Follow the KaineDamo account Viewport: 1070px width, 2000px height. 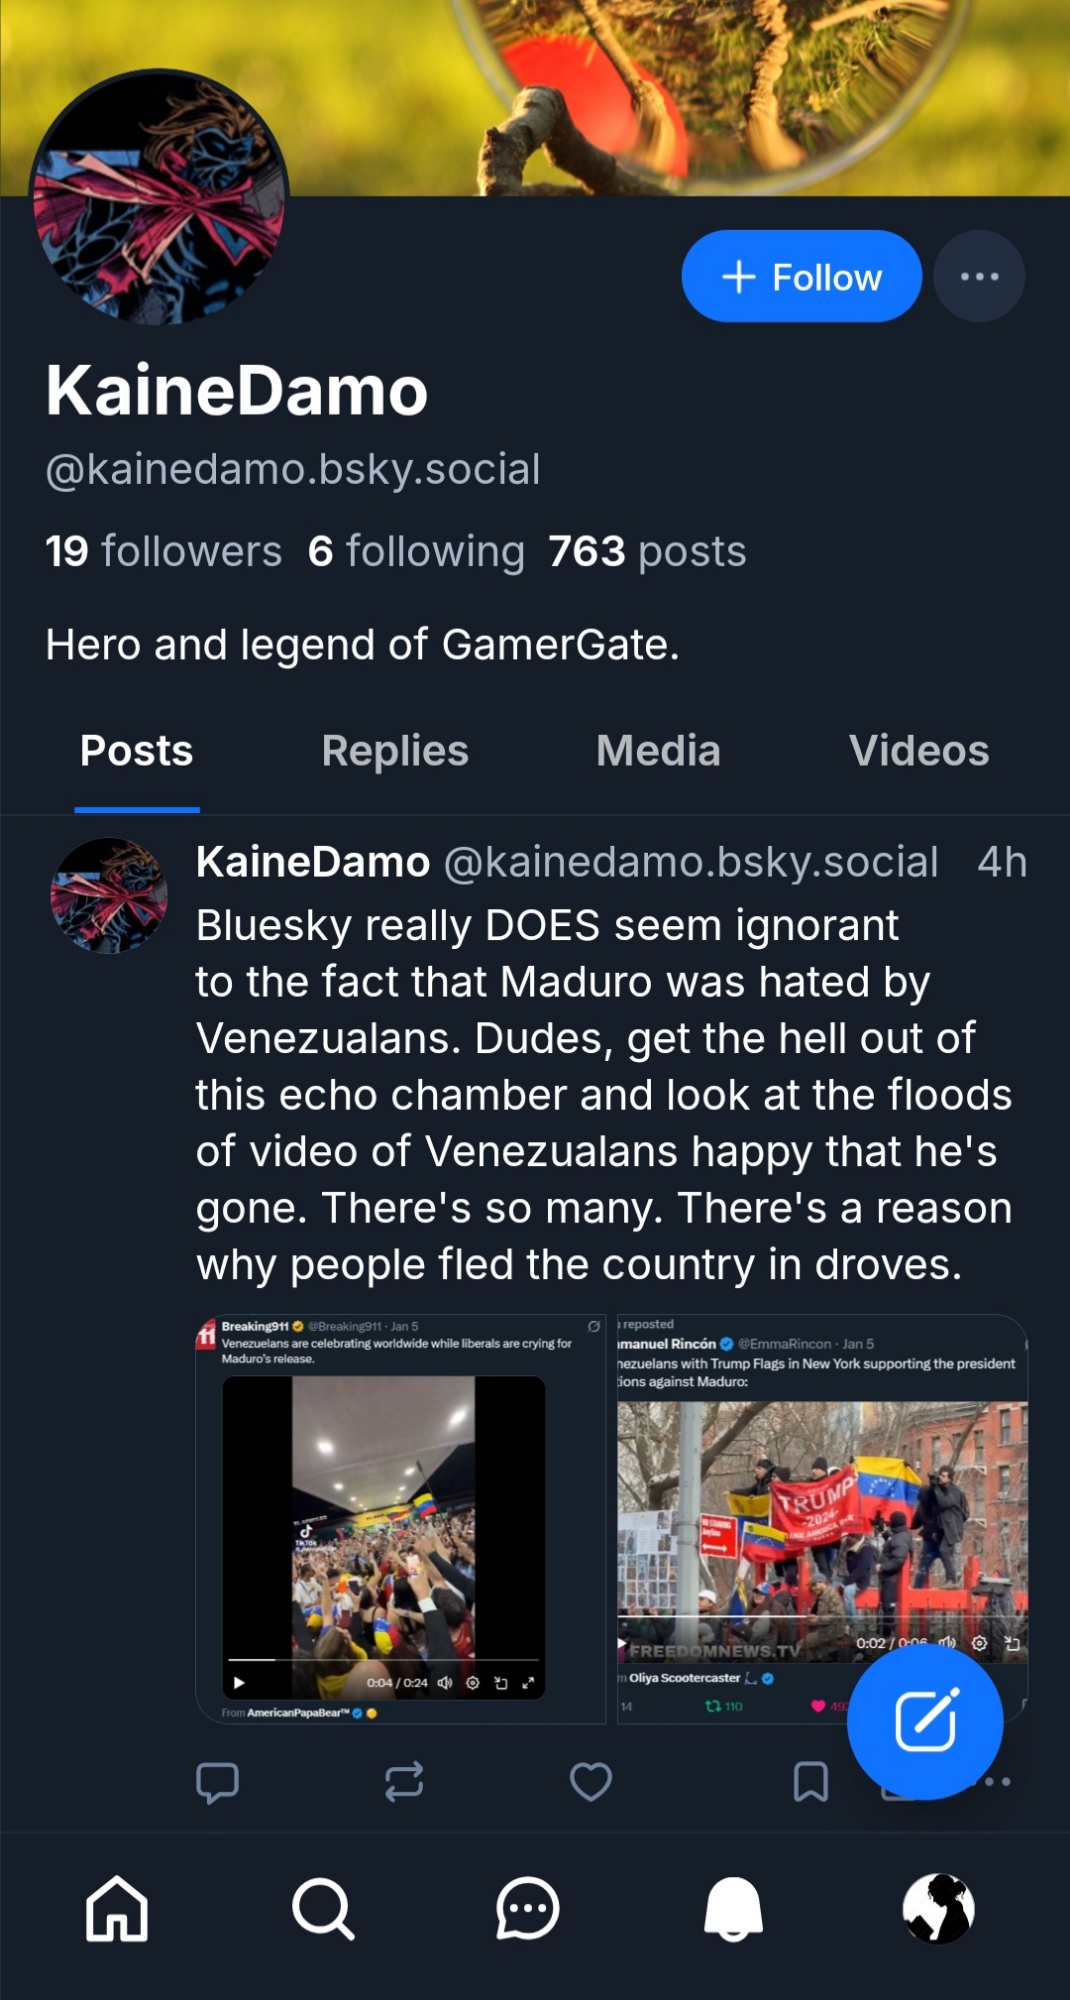(801, 276)
